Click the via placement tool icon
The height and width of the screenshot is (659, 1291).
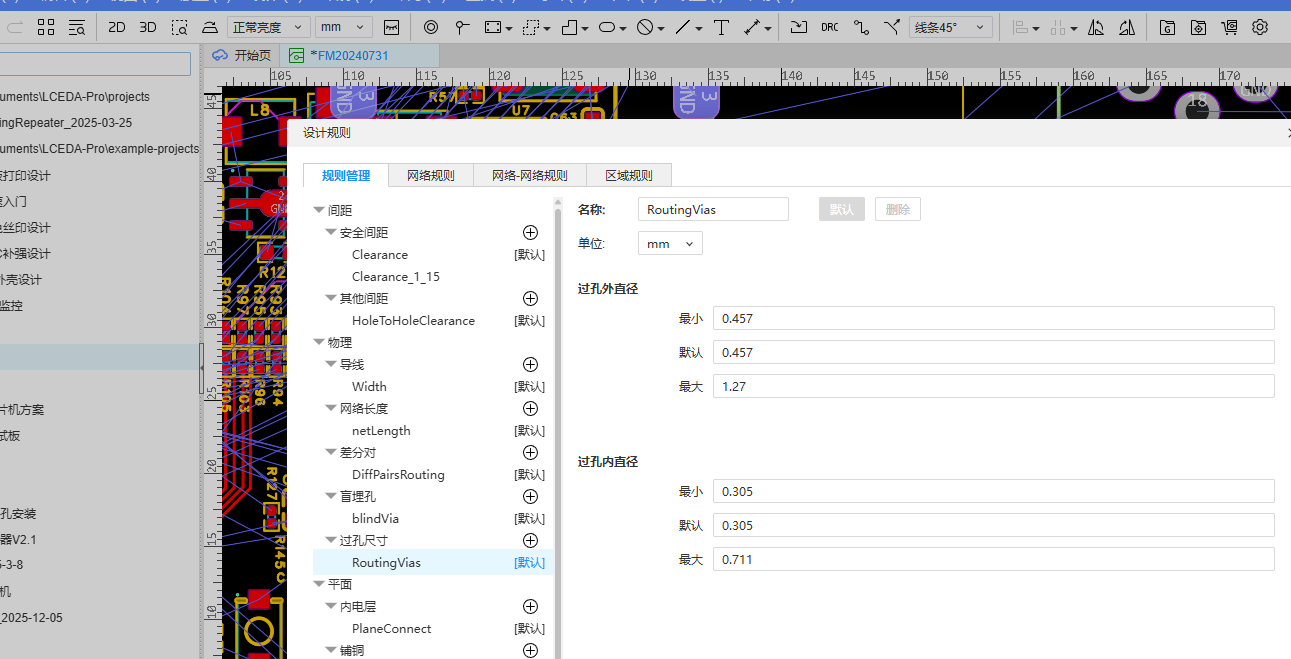[431, 27]
